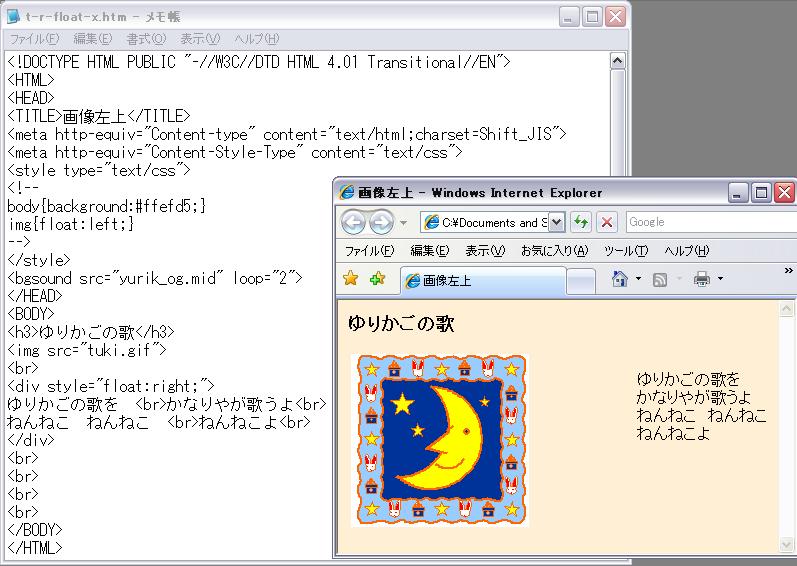Close the Internet Explorer window
Image resolution: width=797 pixels, height=566 pixels.
785,193
